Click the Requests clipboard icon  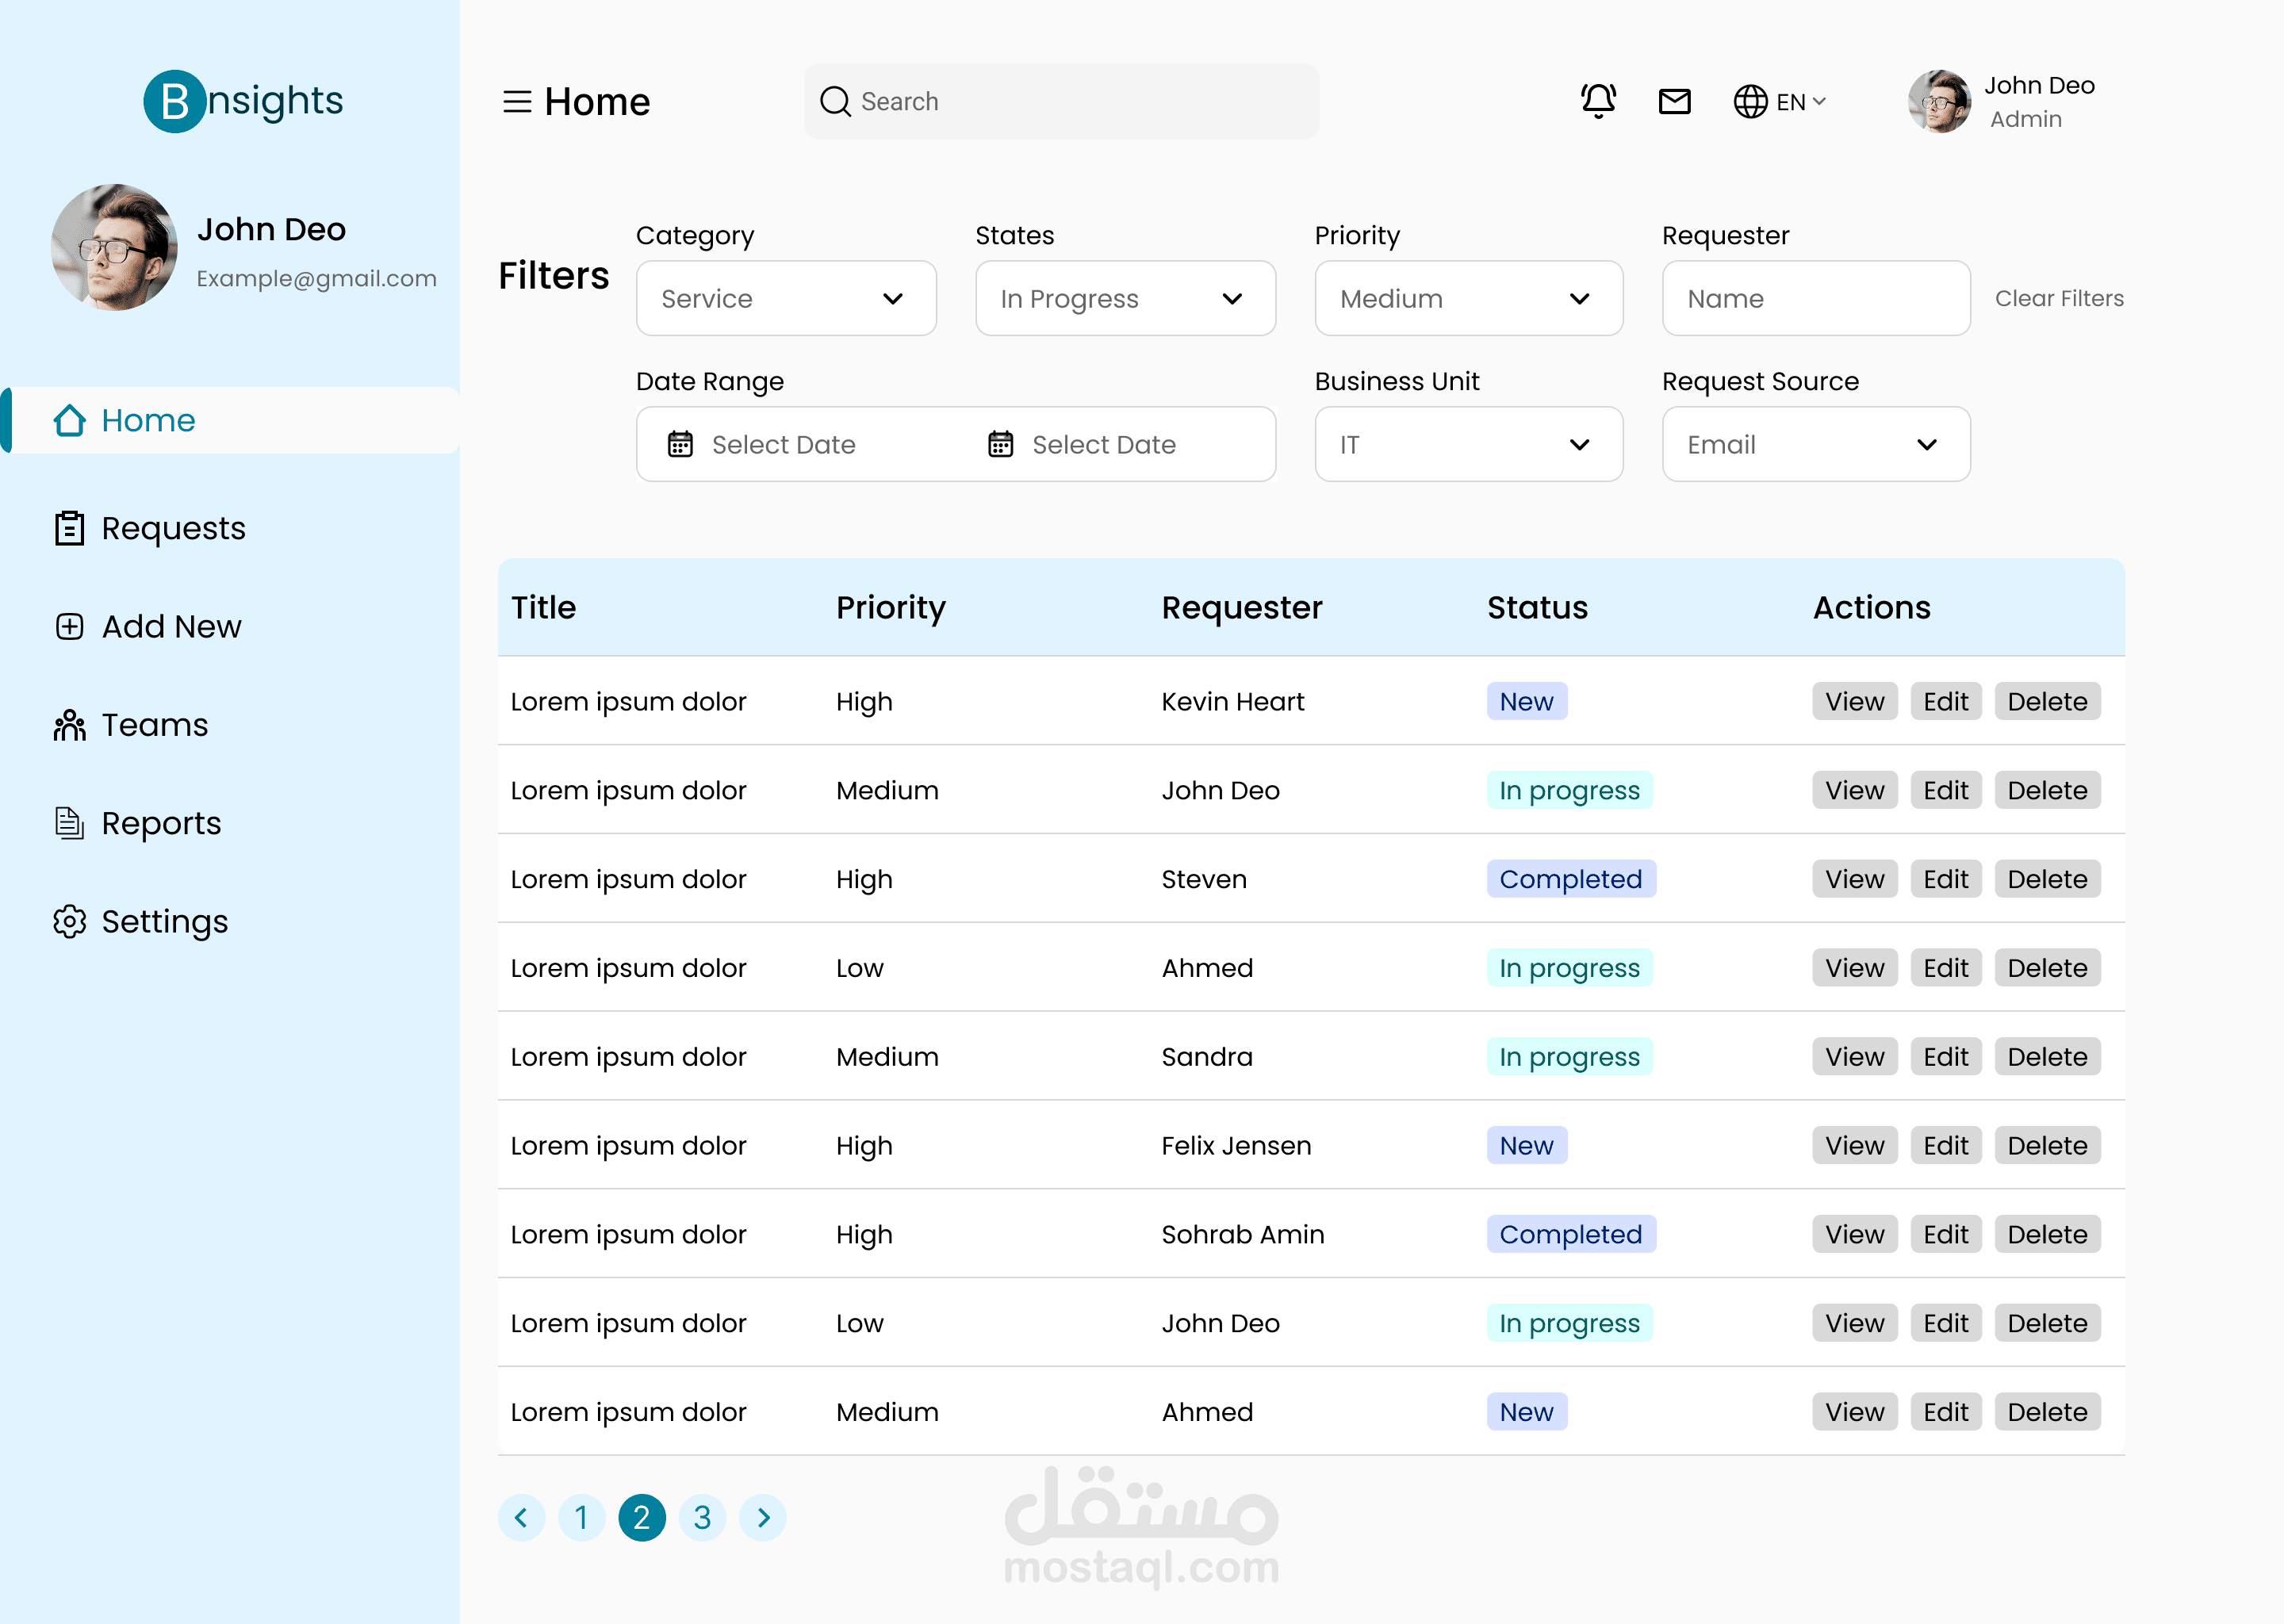(x=69, y=528)
